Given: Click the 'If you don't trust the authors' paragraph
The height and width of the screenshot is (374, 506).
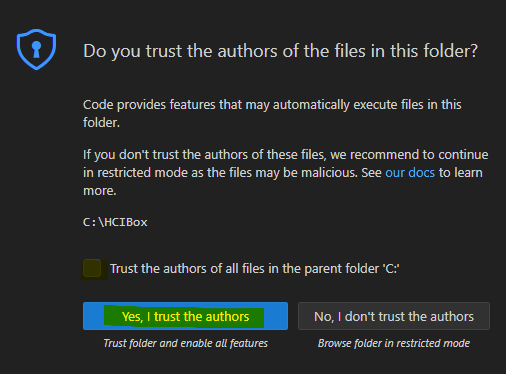Looking at the screenshot, I should 285,173.
